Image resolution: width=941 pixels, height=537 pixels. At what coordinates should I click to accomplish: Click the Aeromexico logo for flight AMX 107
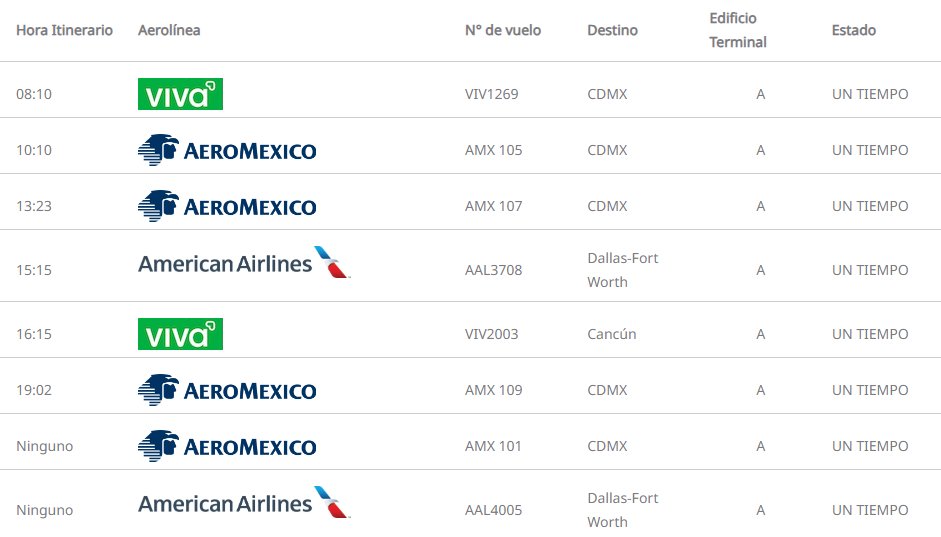227,206
